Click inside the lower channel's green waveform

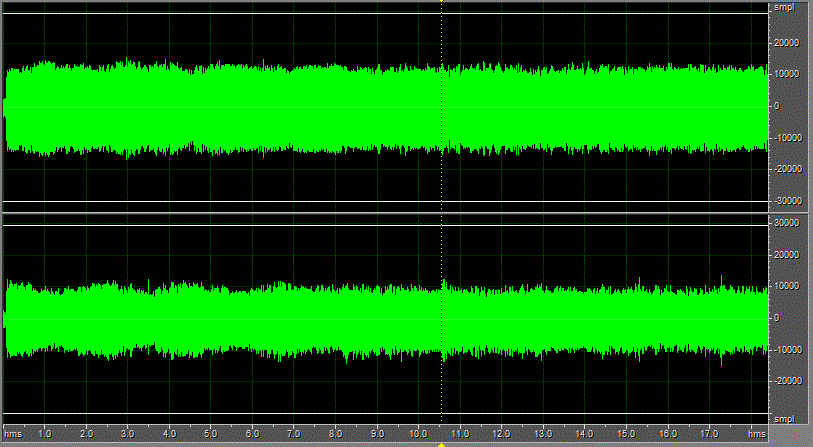point(386,319)
